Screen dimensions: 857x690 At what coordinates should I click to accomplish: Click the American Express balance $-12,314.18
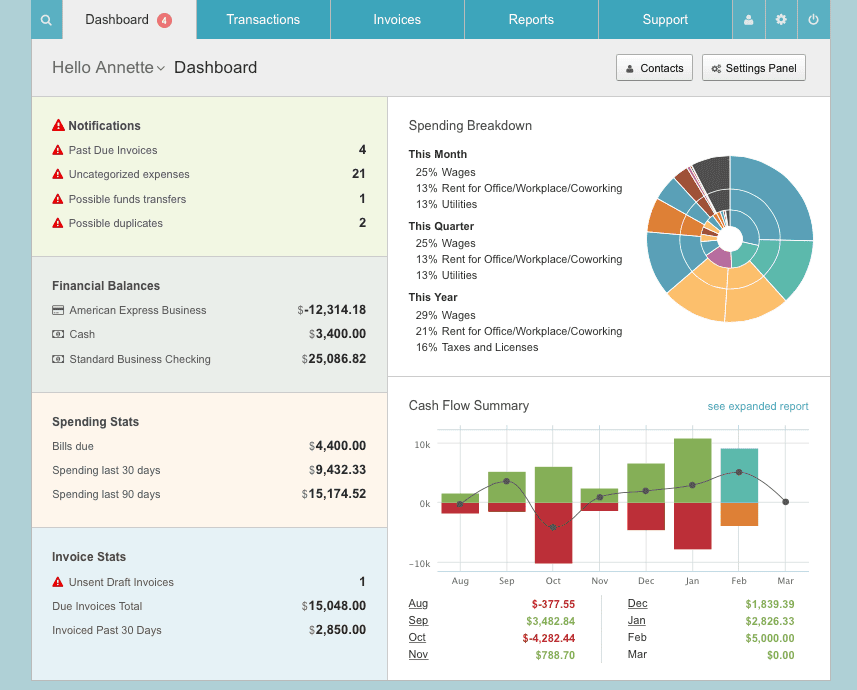[x=331, y=310]
